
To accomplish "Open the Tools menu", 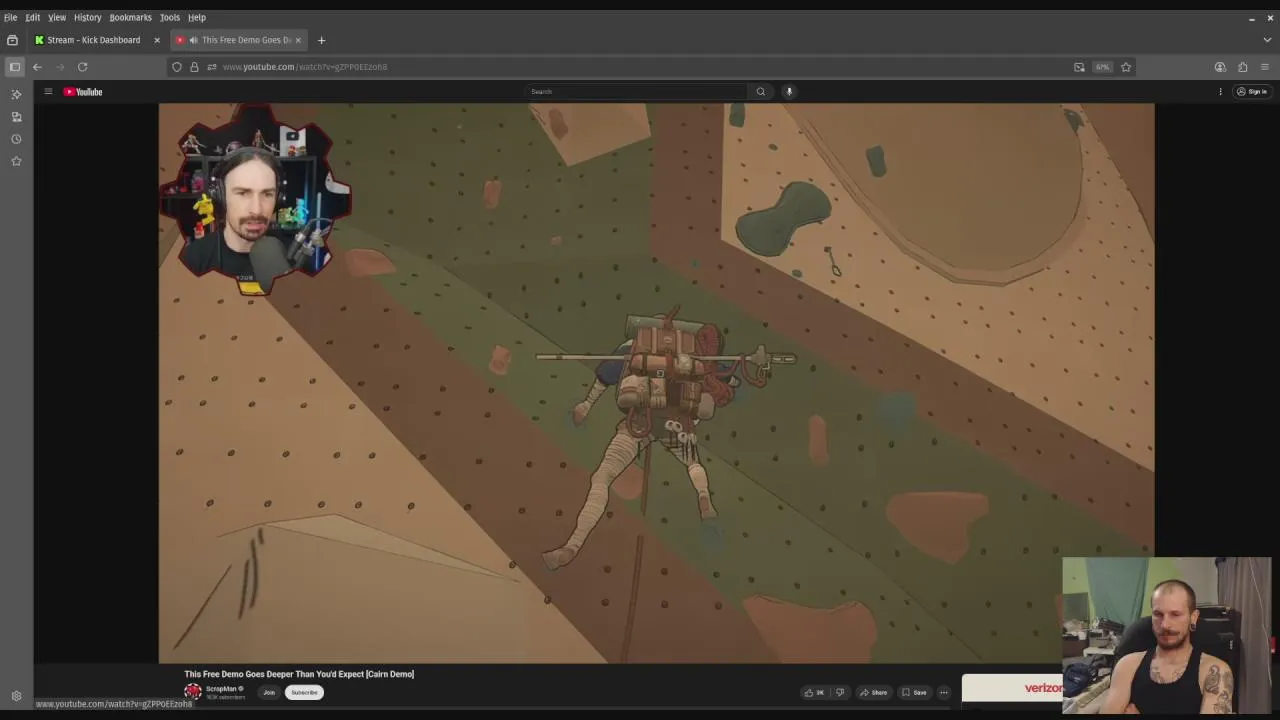I will [170, 17].
